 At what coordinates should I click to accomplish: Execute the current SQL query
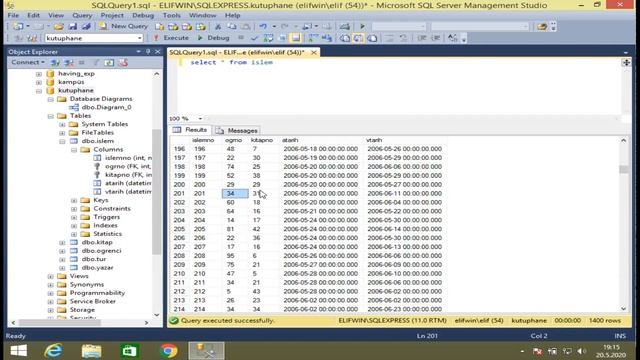pyautogui.click(x=171, y=38)
